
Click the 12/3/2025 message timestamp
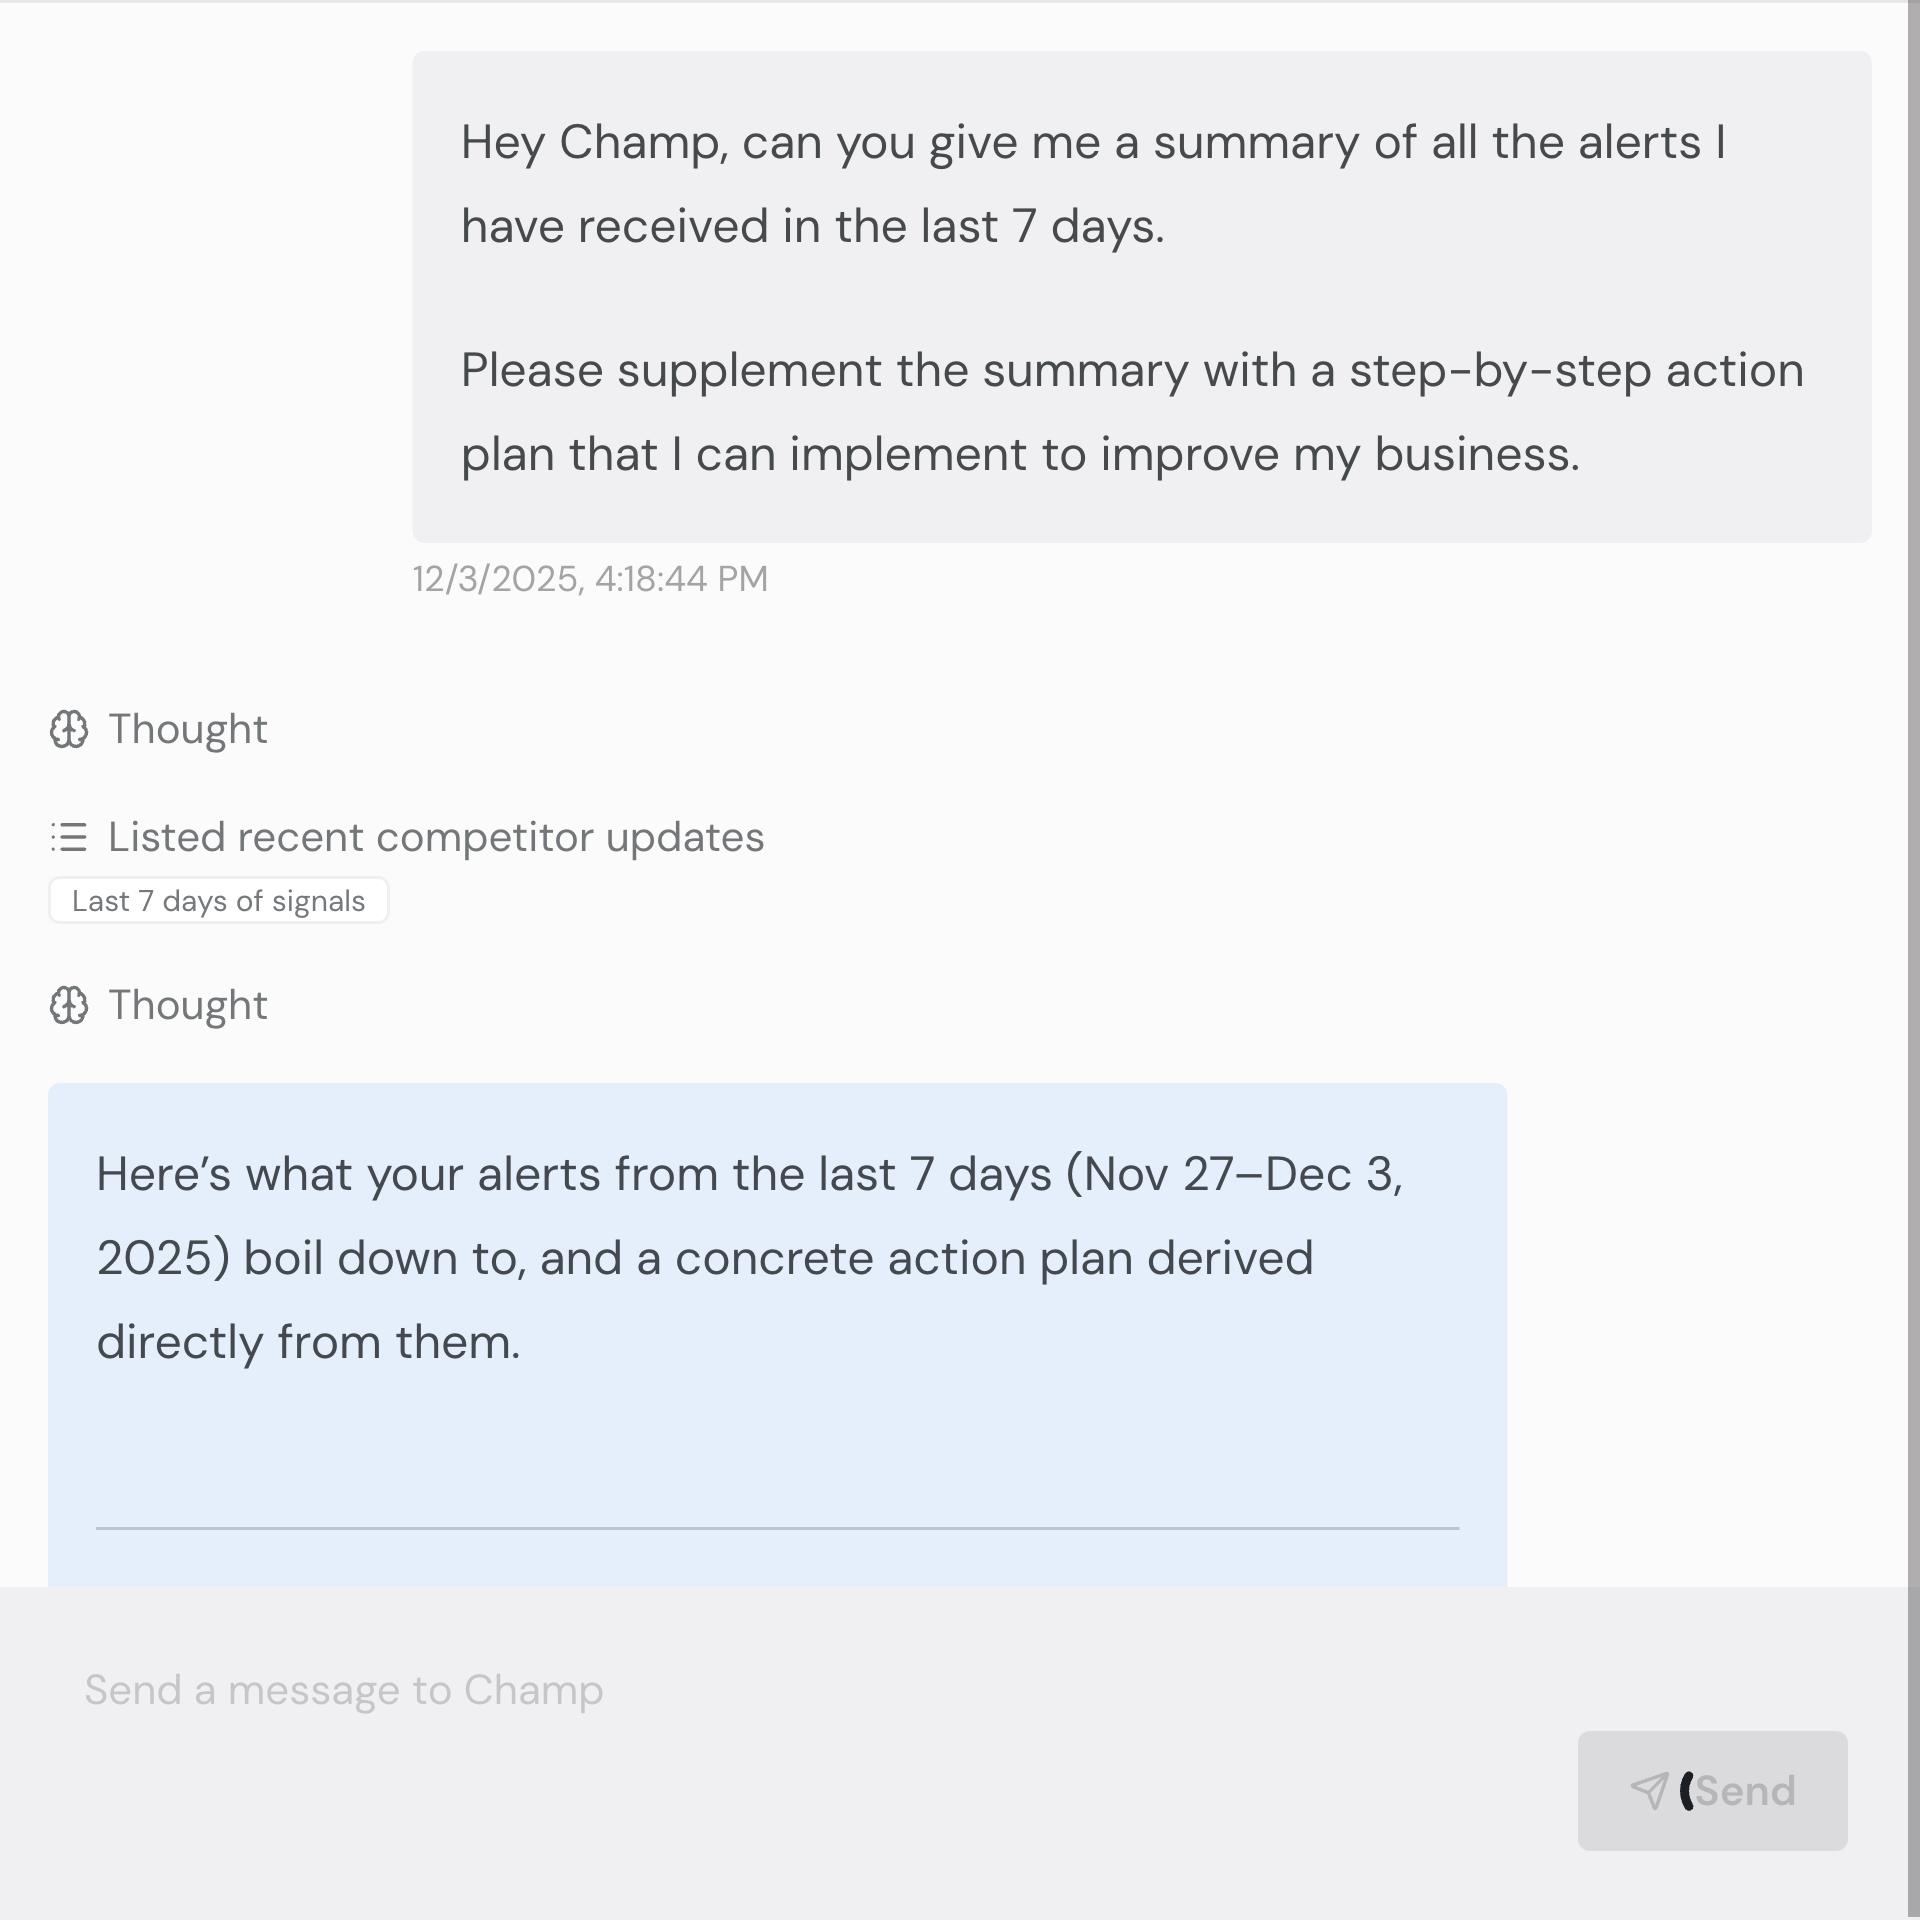pyautogui.click(x=590, y=579)
